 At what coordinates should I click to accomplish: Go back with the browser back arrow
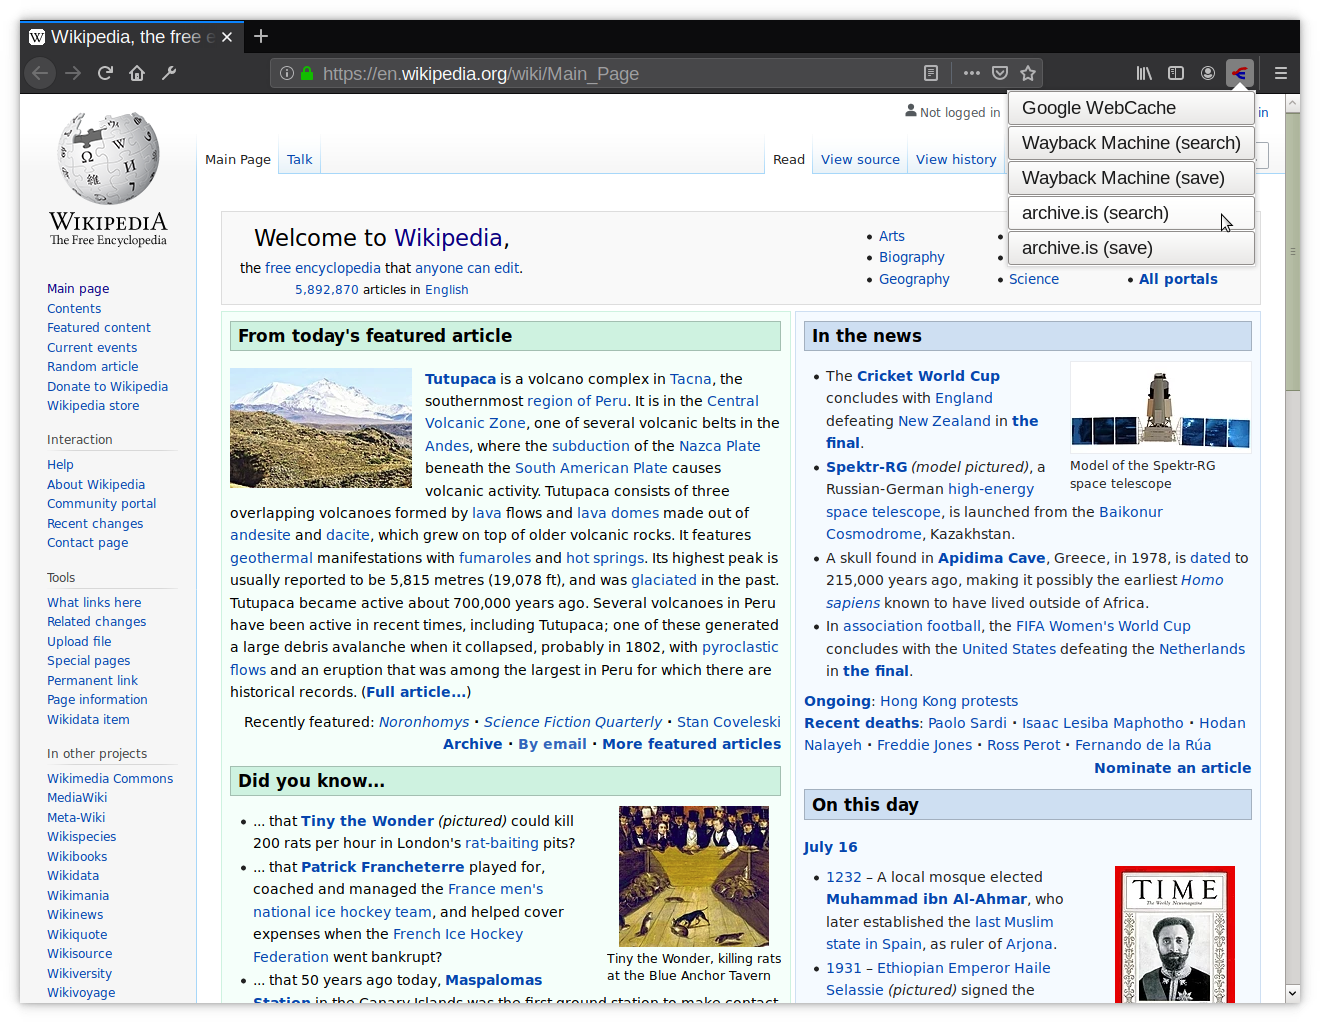click(40, 73)
